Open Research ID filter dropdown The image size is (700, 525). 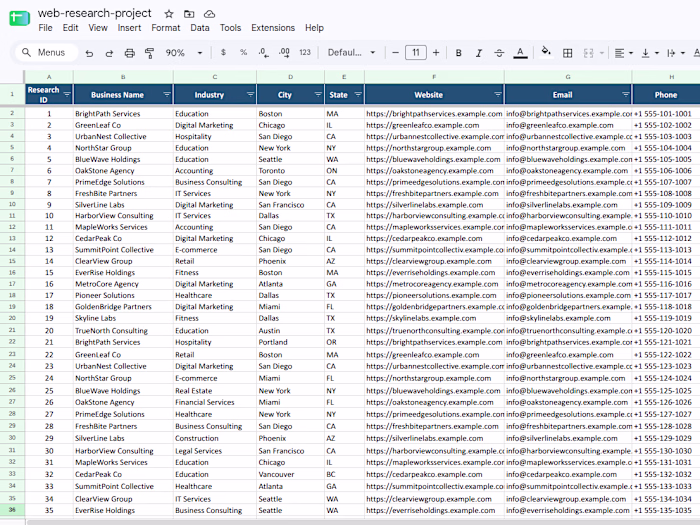(x=67, y=95)
